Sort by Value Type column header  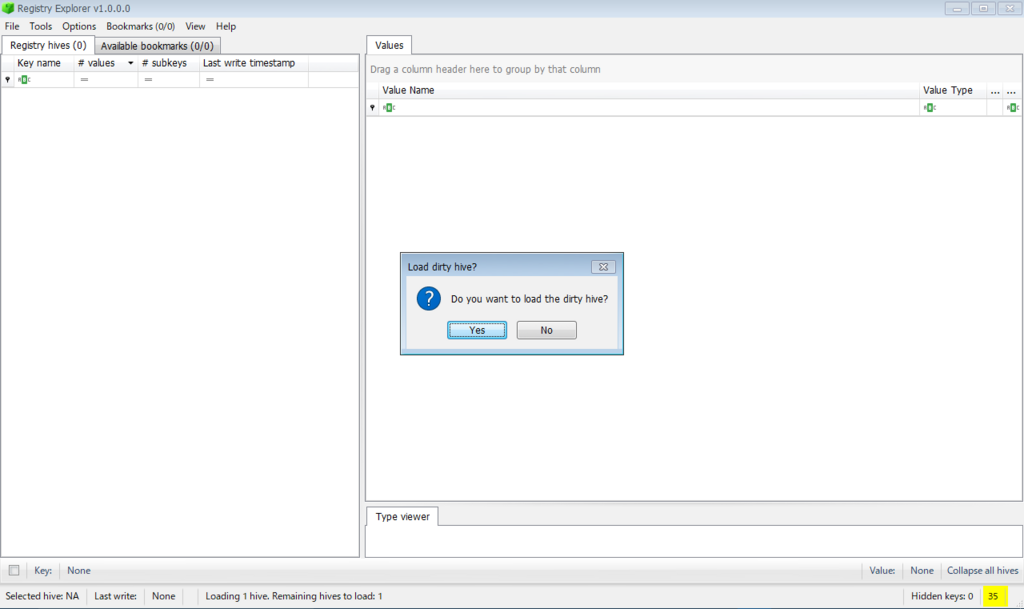953,90
